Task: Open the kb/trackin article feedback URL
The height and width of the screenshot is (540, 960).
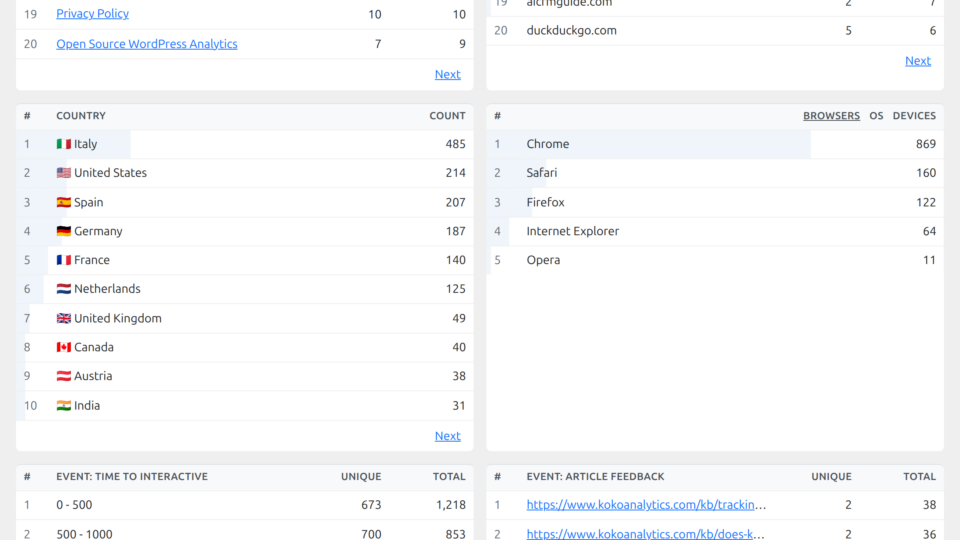Action: pos(646,504)
